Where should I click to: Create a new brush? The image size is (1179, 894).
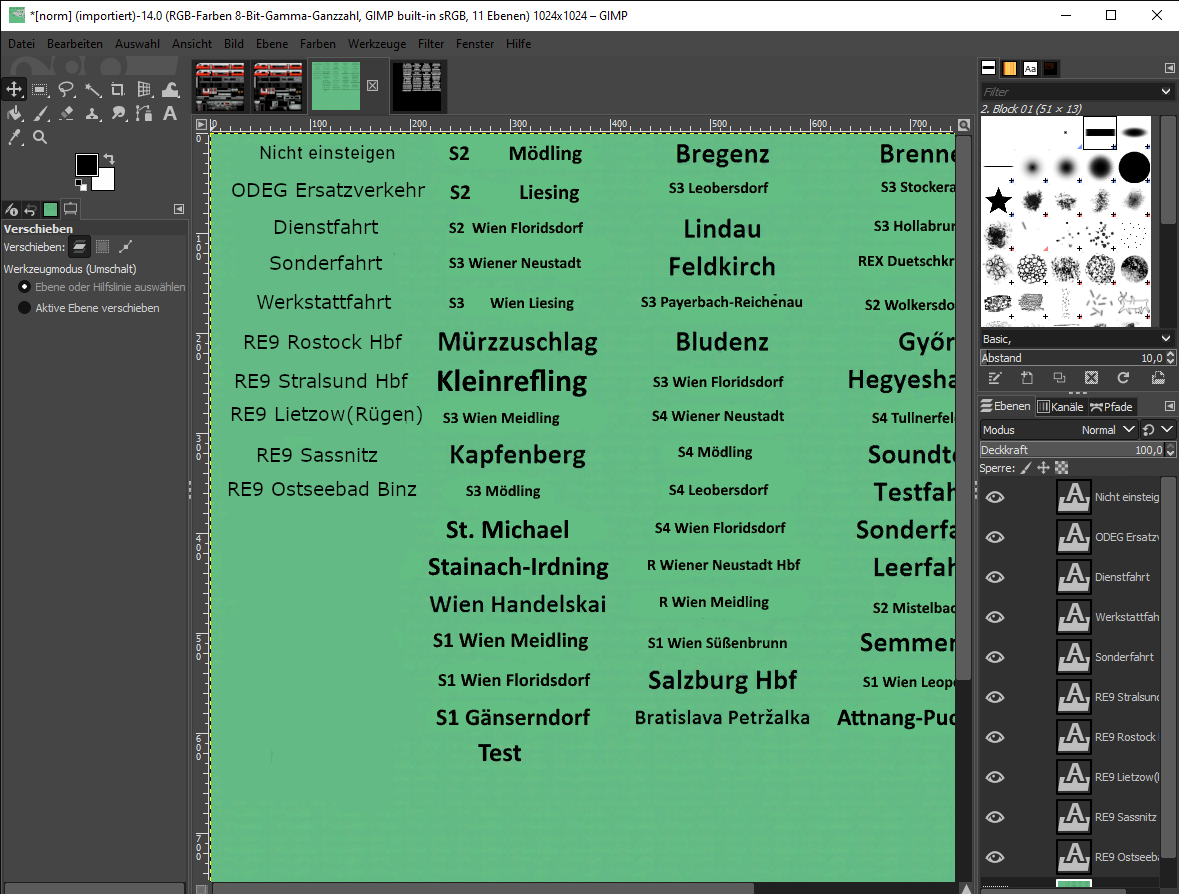[1027, 378]
